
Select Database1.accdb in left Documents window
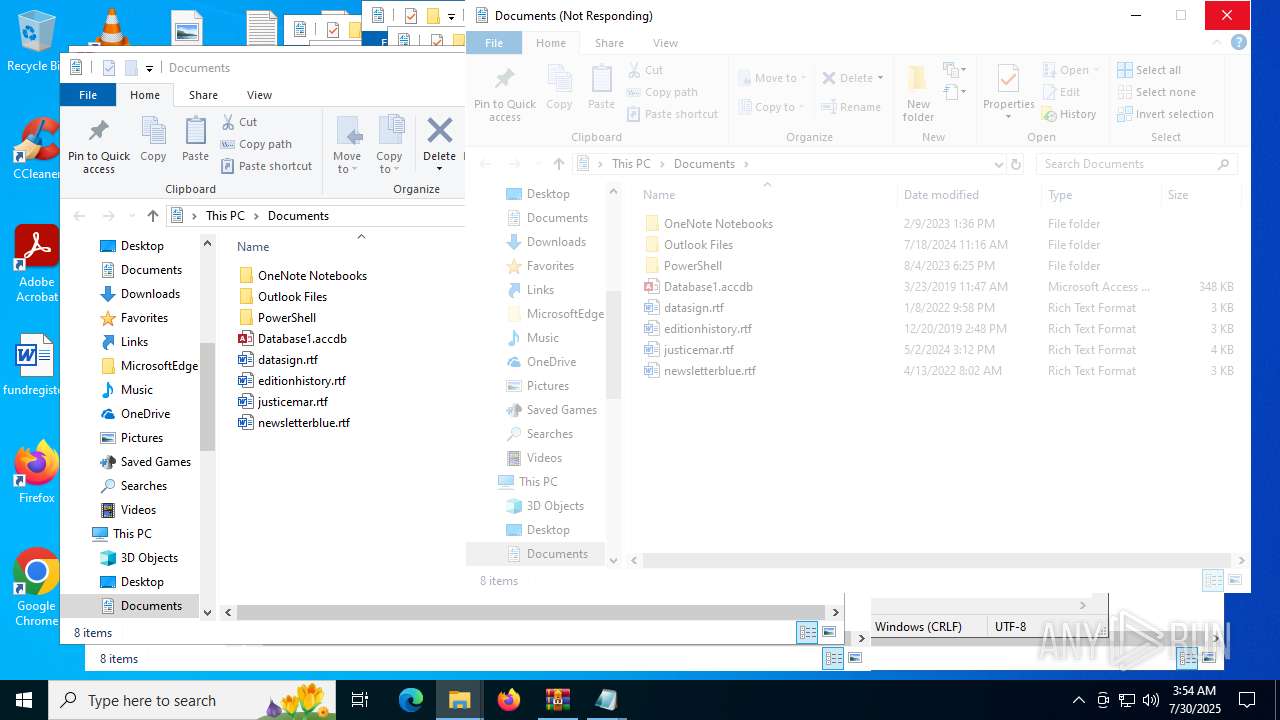point(292,338)
